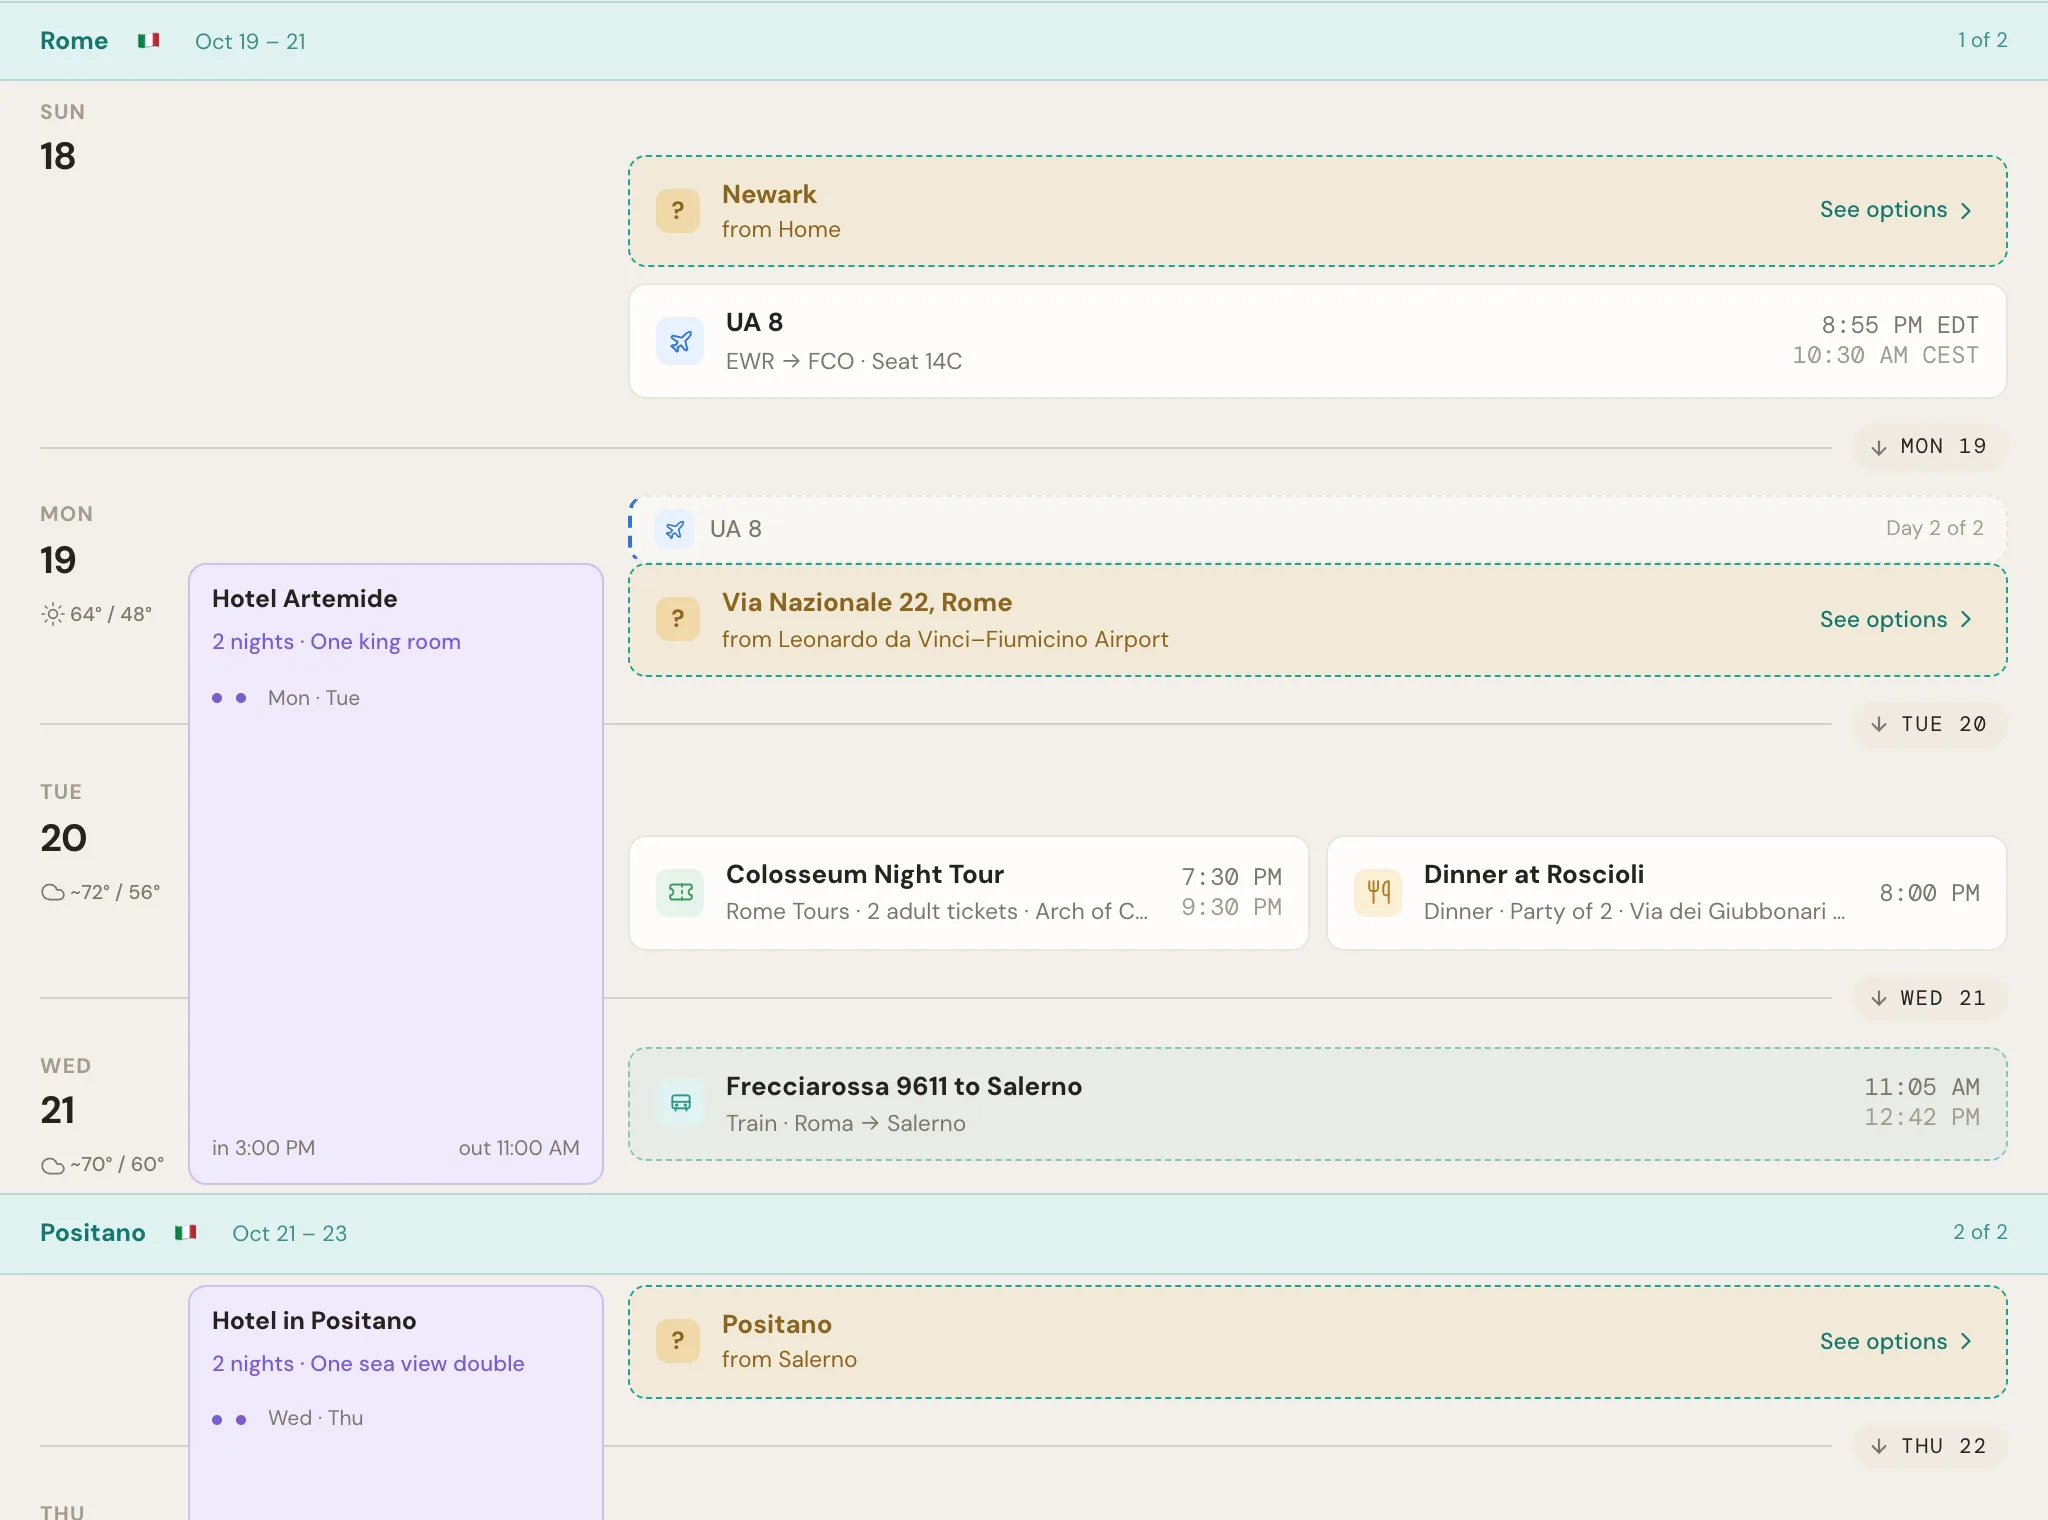
Task: Click the plane icon on UA 8 Day 2 row
Action: pos(675,529)
